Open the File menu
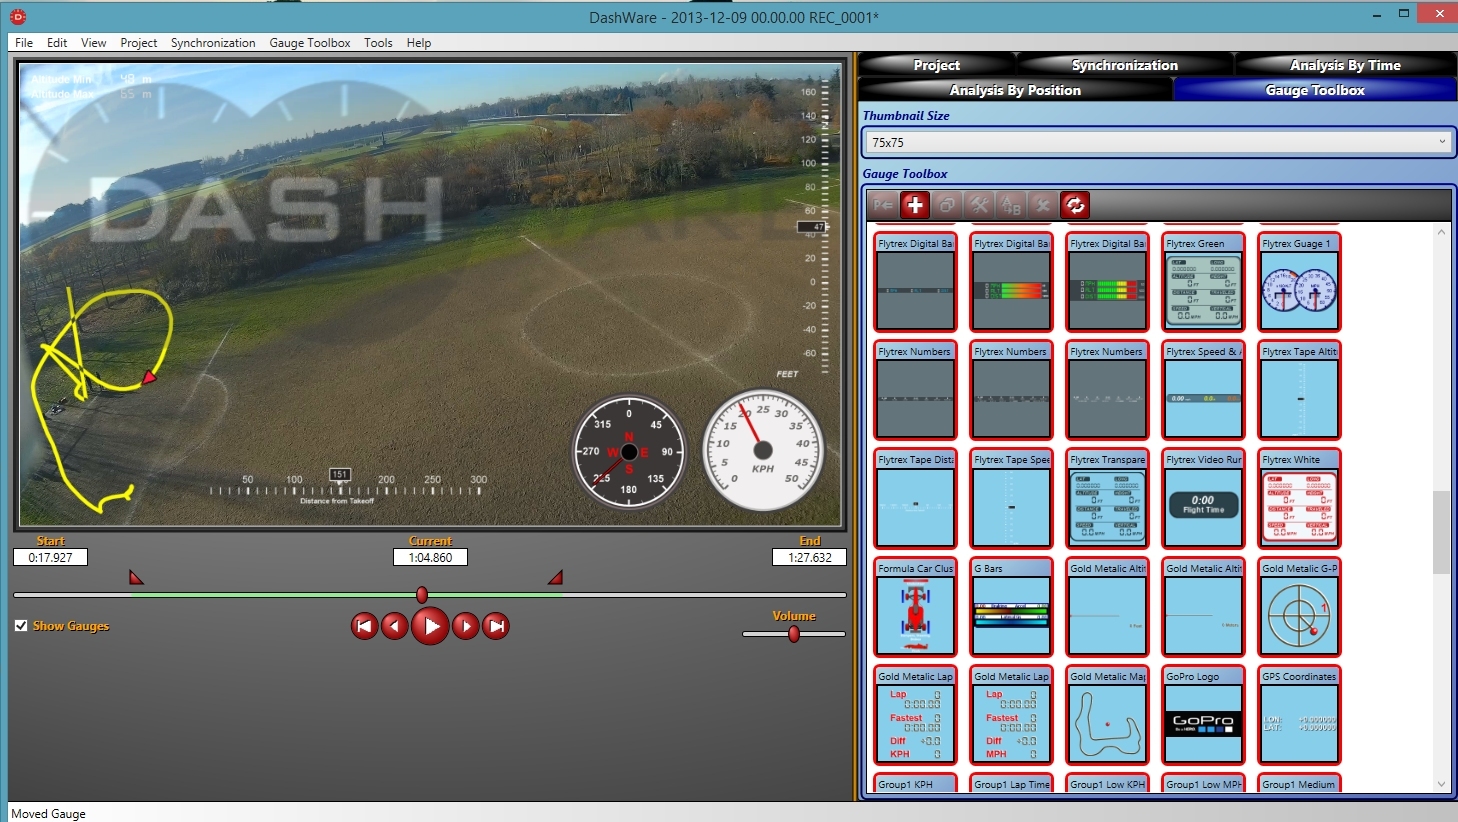1458x822 pixels. pyautogui.click(x=24, y=43)
